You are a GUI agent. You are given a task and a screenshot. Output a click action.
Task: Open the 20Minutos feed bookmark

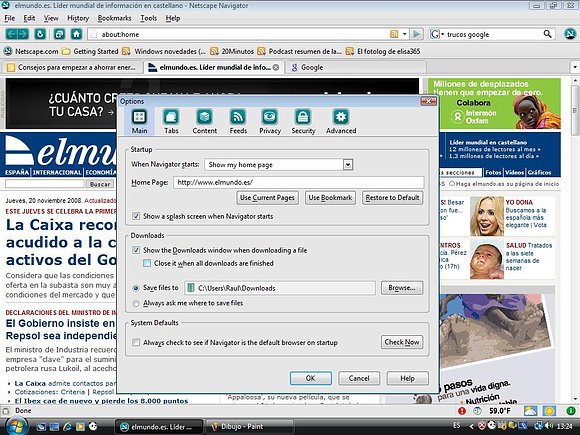point(232,51)
